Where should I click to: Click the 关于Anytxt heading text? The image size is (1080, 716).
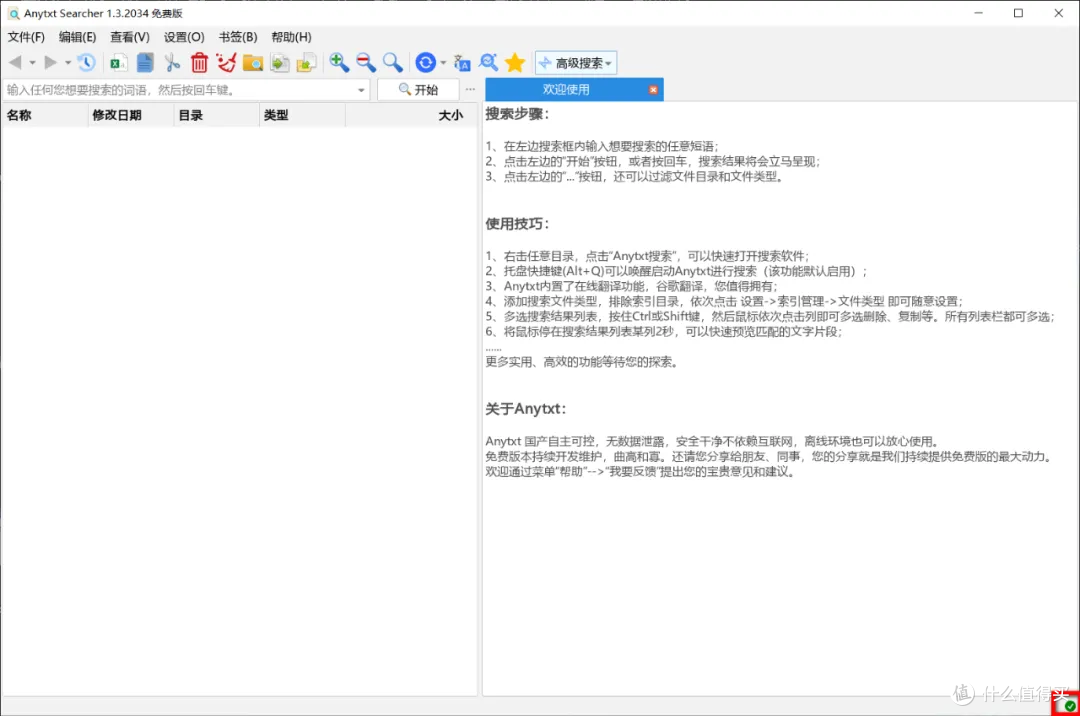point(526,409)
